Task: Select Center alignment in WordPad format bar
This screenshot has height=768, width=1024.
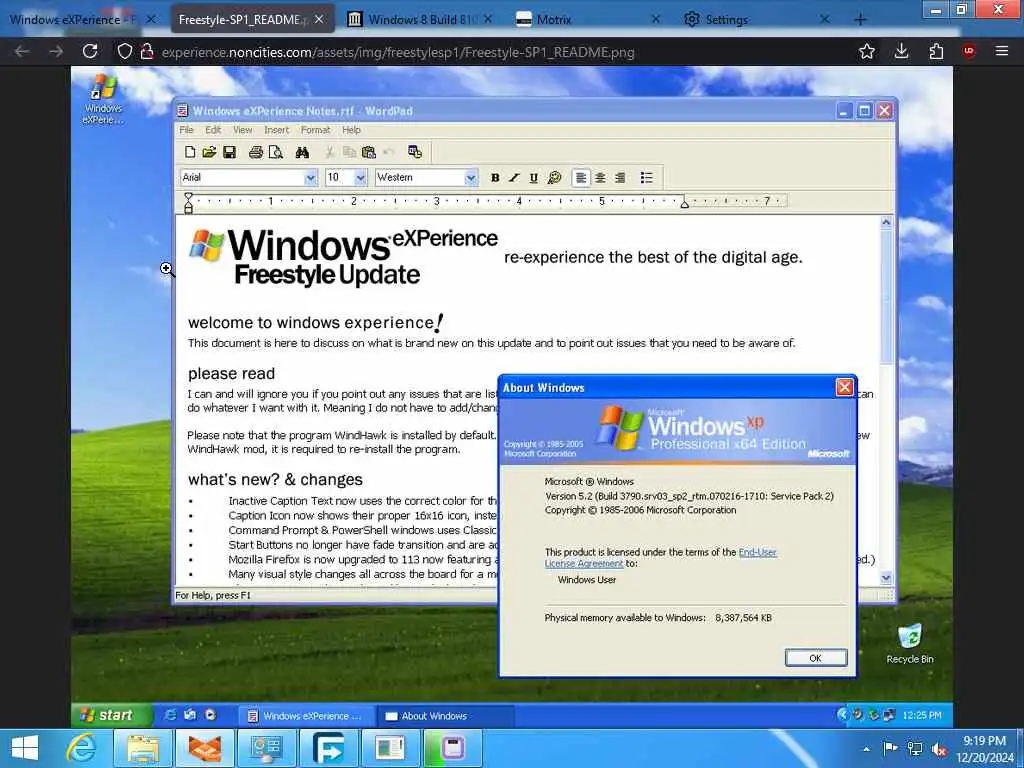Action: [600, 178]
